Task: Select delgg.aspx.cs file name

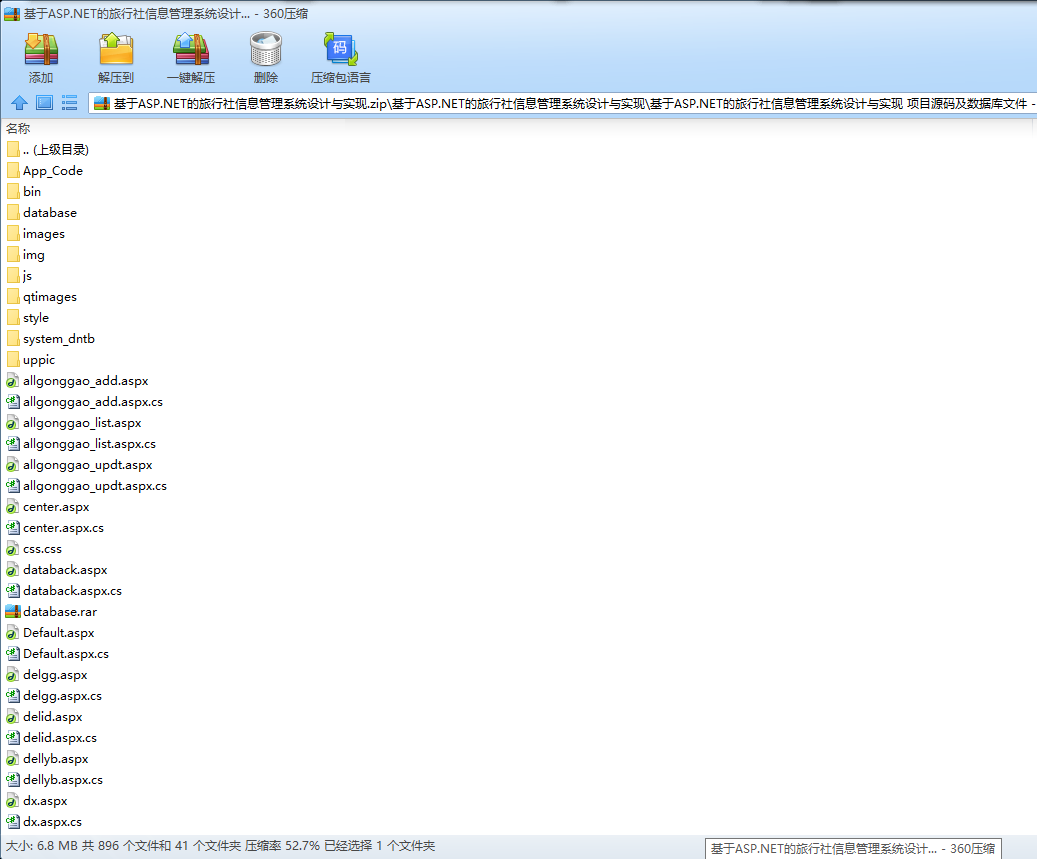Action: [62, 696]
